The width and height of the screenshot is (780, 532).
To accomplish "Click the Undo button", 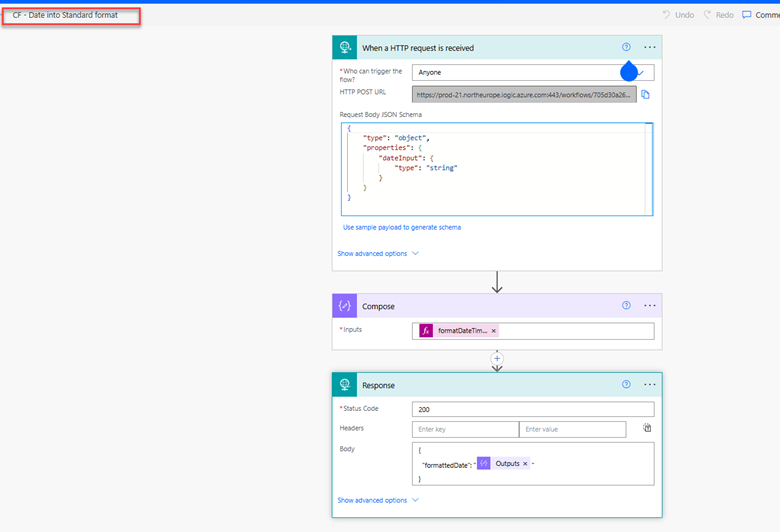I will pos(679,15).
